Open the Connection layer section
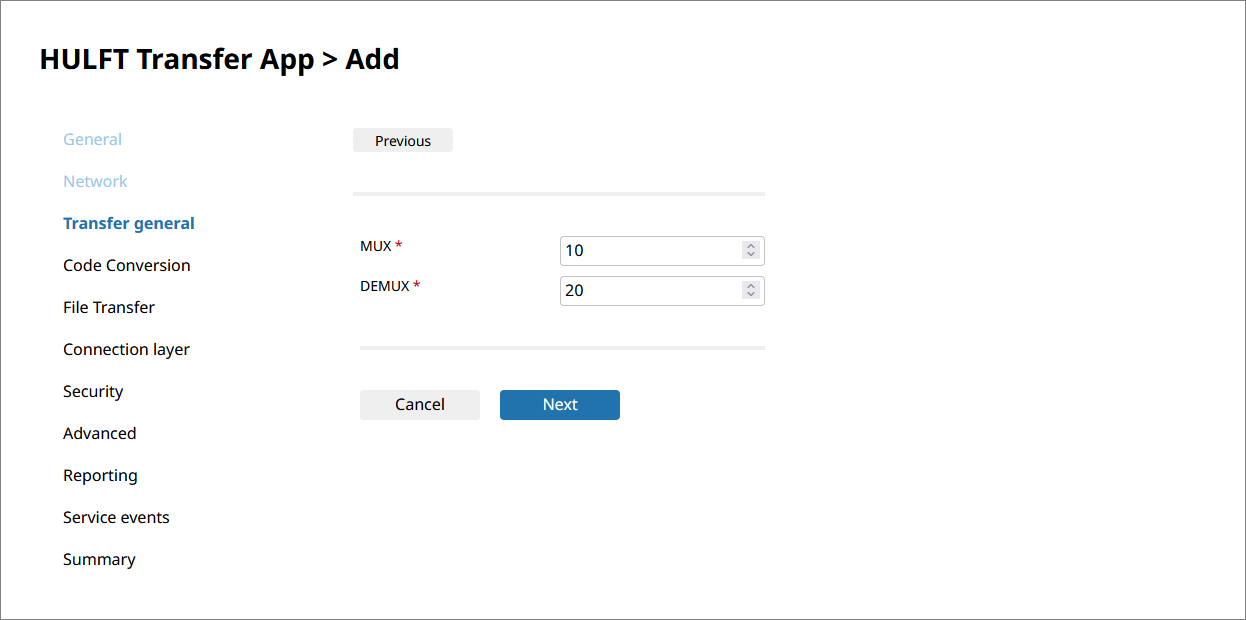This screenshot has width=1246, height=620. (126, 350)
